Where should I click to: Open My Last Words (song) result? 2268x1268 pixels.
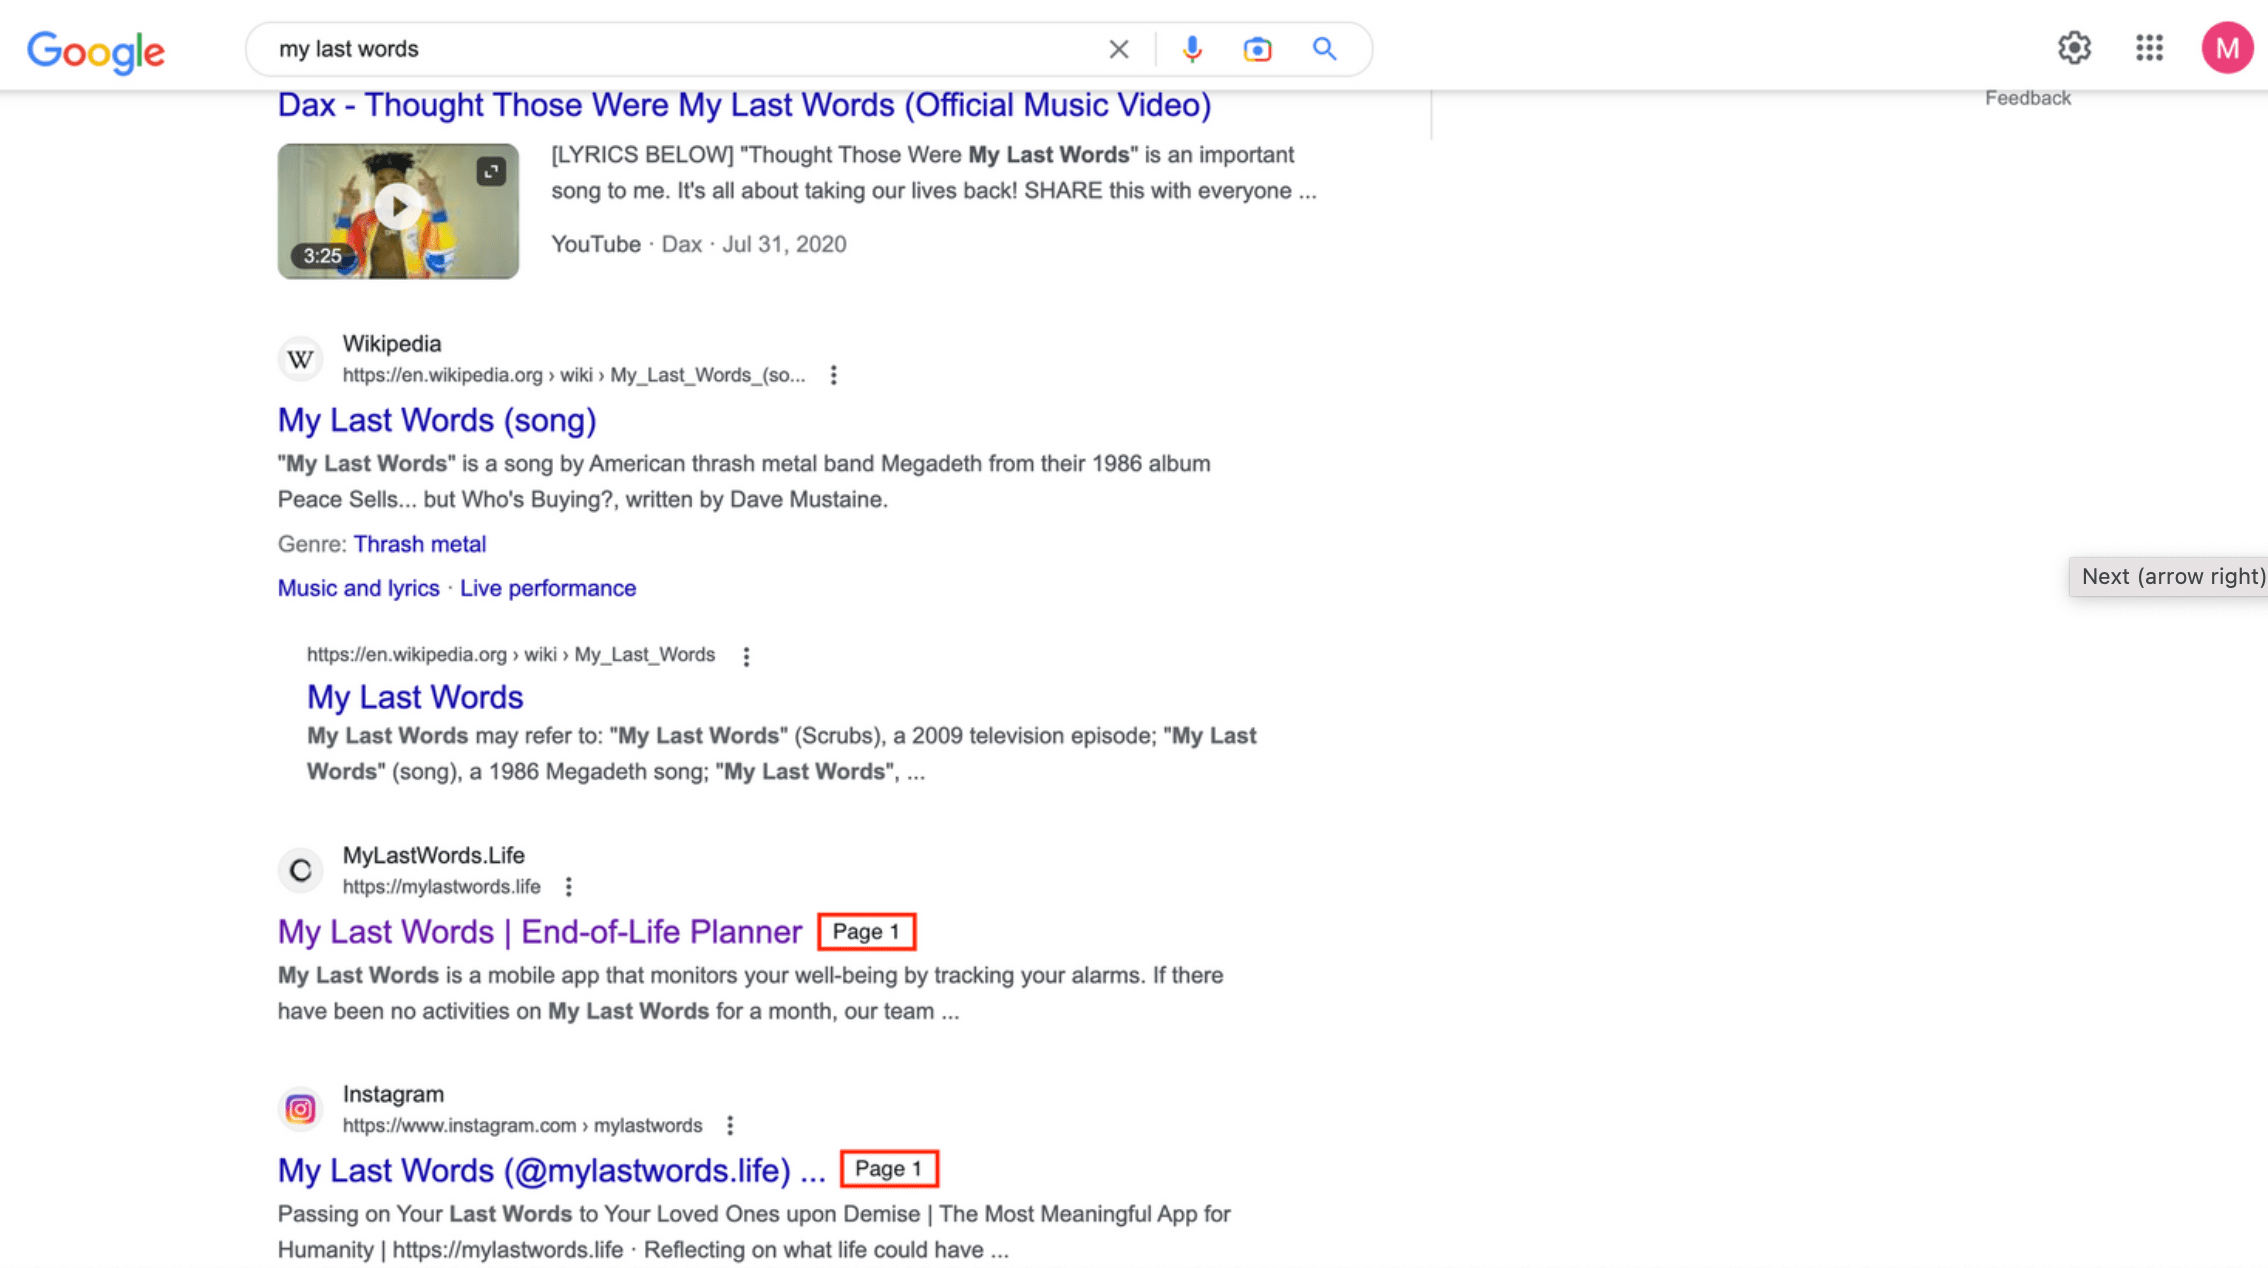click(437, 420)
